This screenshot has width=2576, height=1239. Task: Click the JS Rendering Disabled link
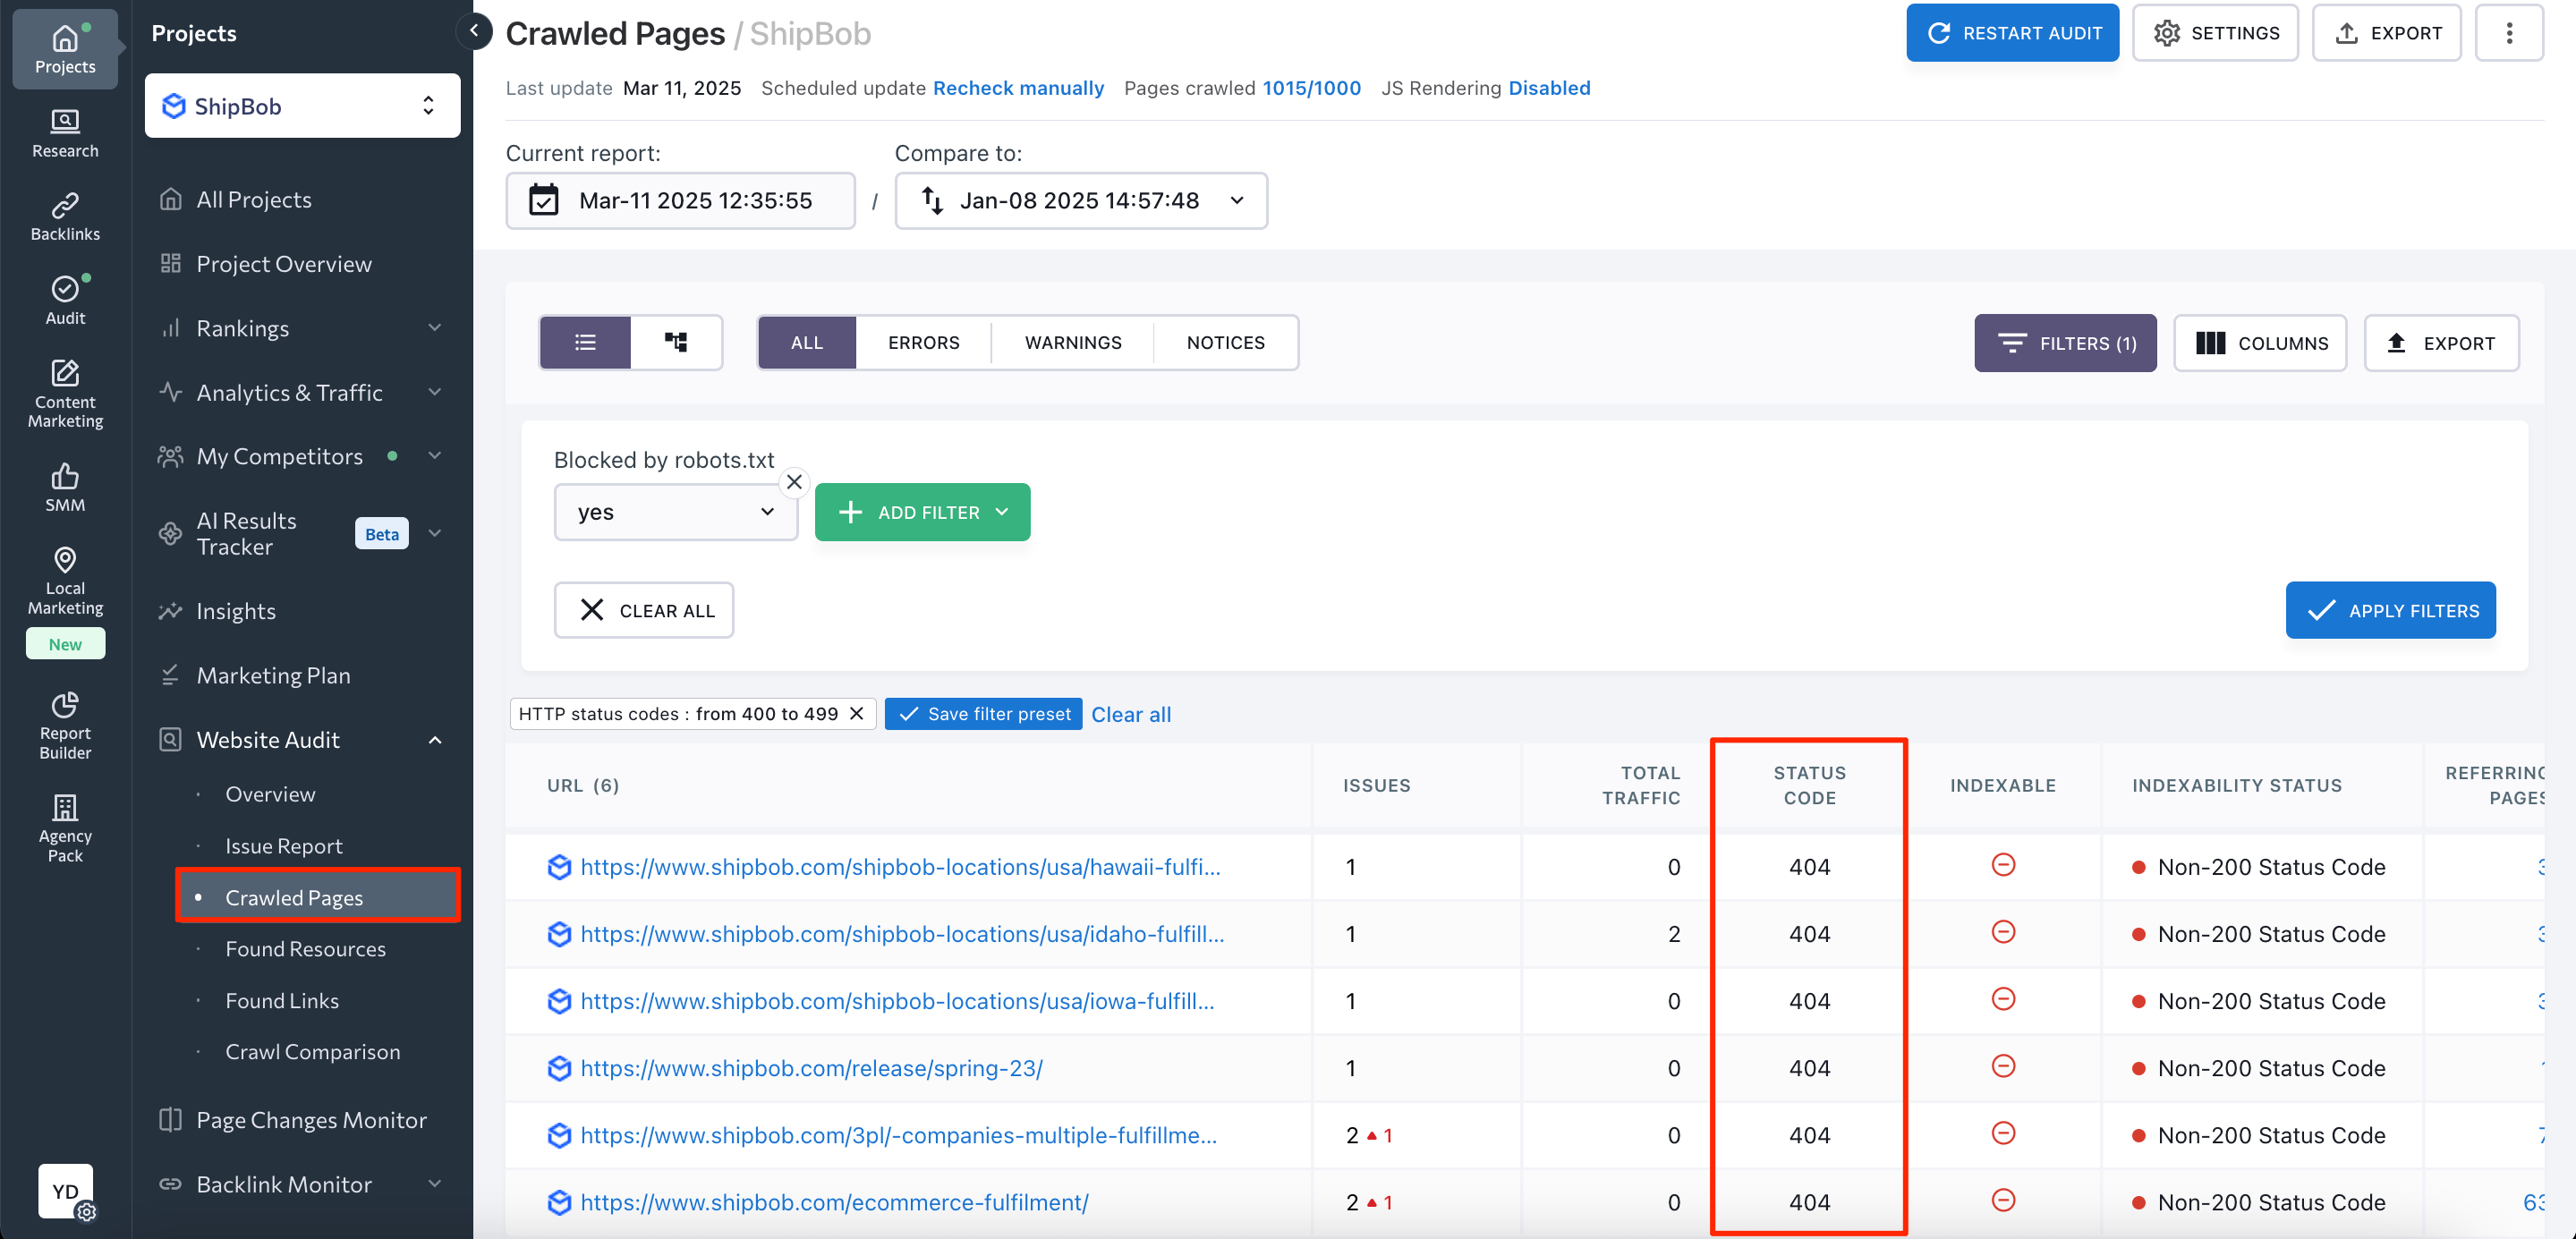click(1549, 87)
